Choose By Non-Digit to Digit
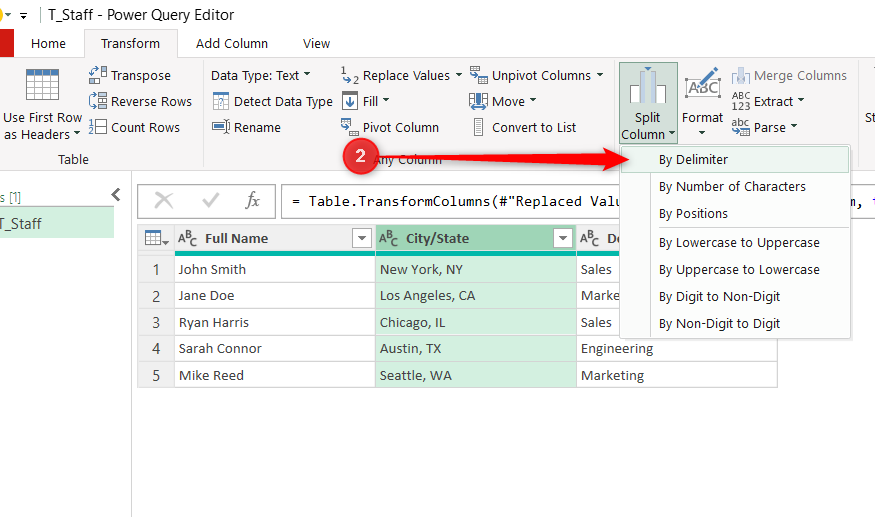Screen dimensions: 875x517 click(x=735, y=323)
